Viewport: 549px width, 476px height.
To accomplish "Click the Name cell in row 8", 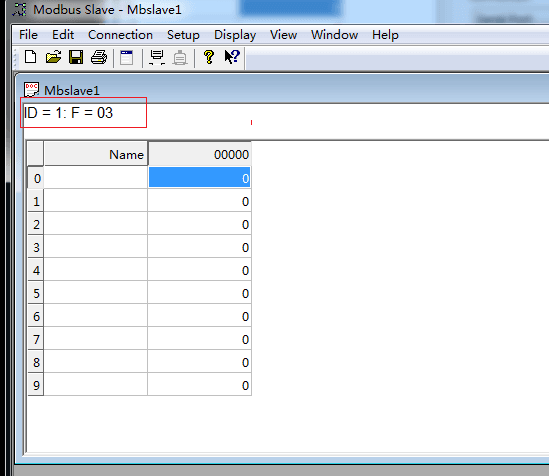I will click(96, 361).
